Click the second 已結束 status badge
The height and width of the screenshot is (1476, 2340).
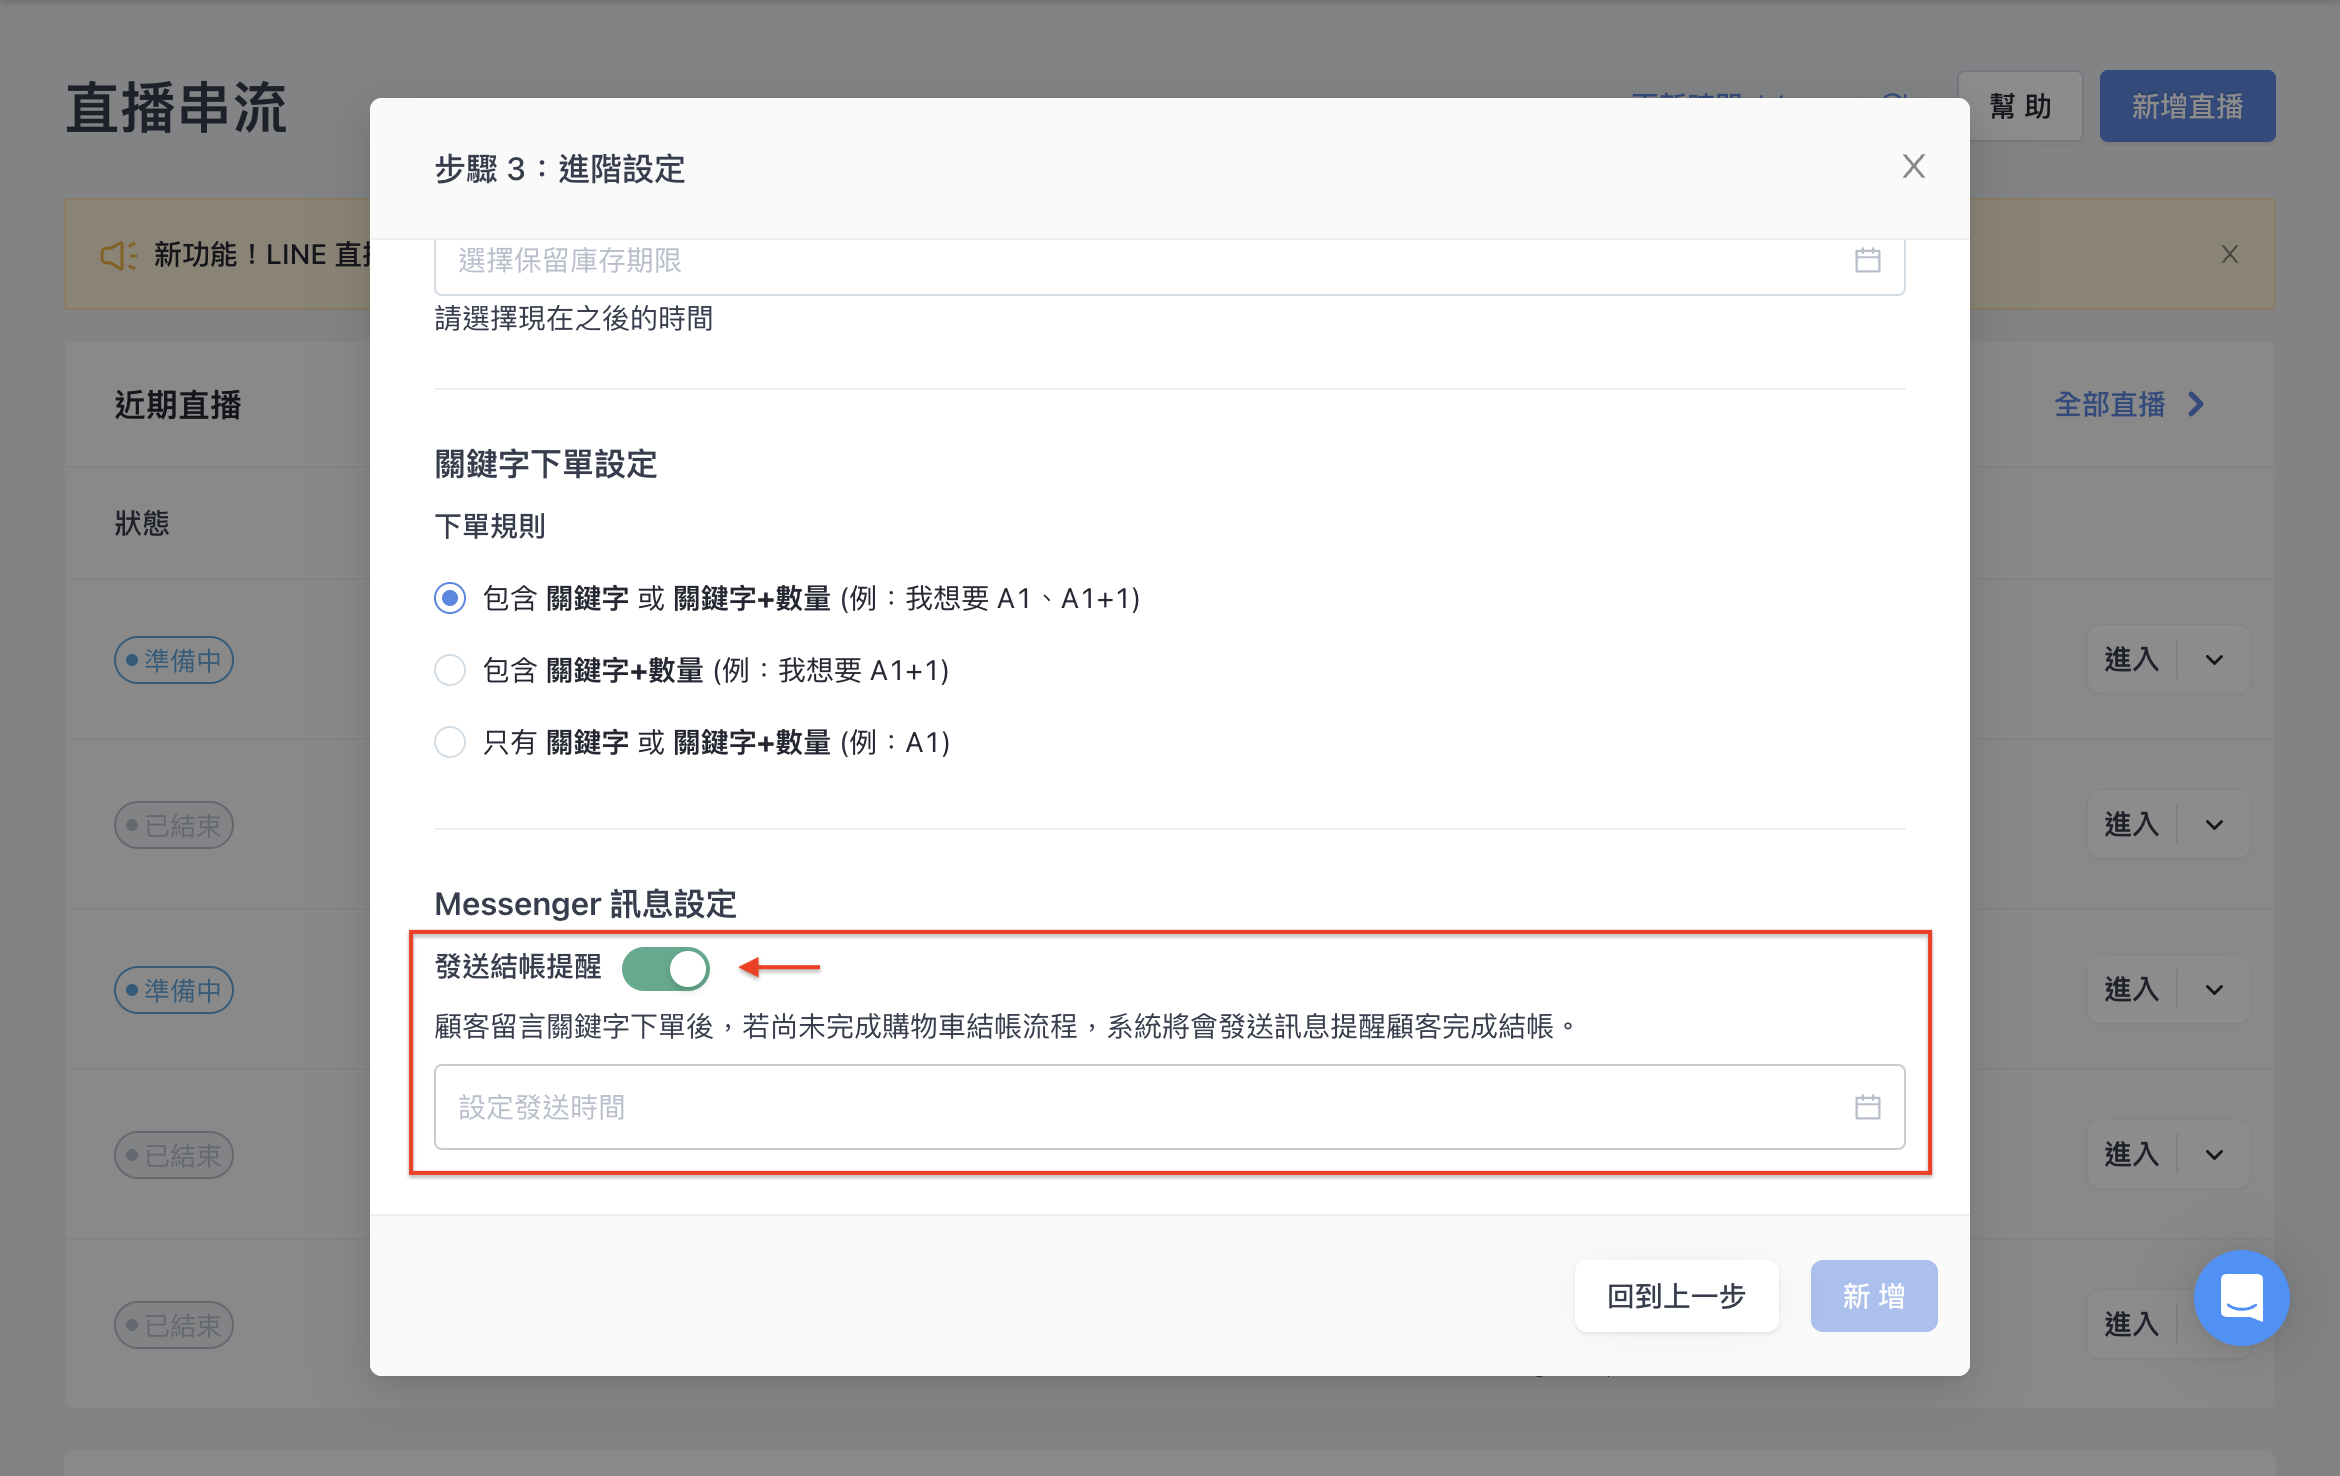(x=174, y=1155)
